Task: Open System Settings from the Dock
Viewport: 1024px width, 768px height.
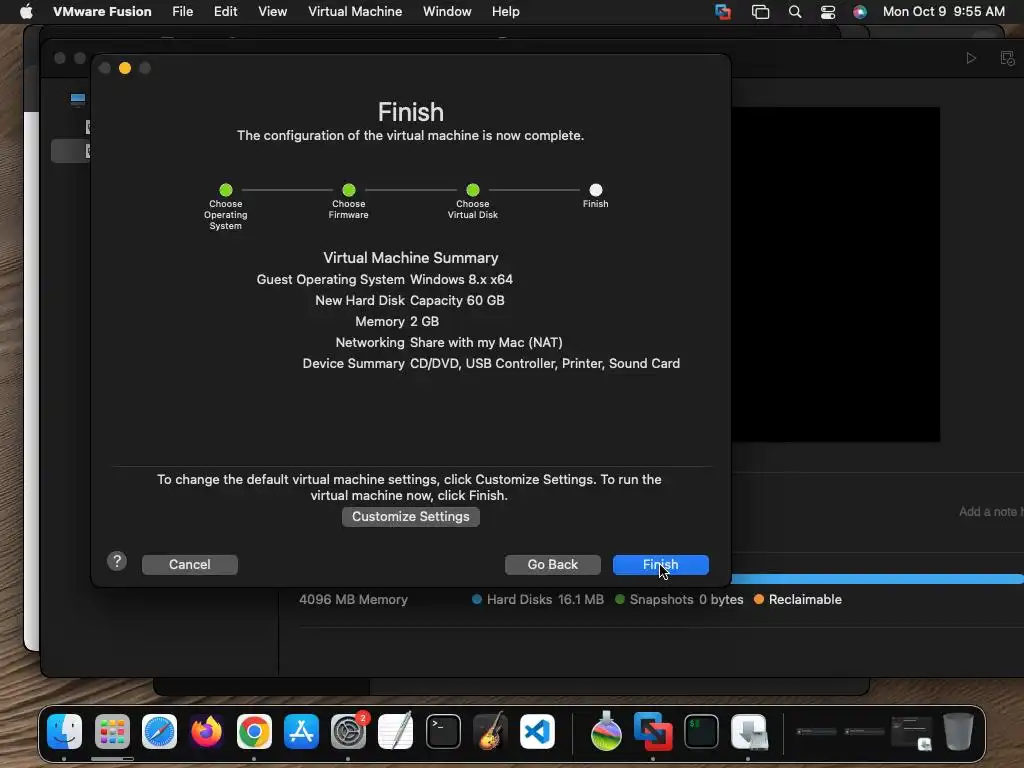Action: (x=349, y=731)
